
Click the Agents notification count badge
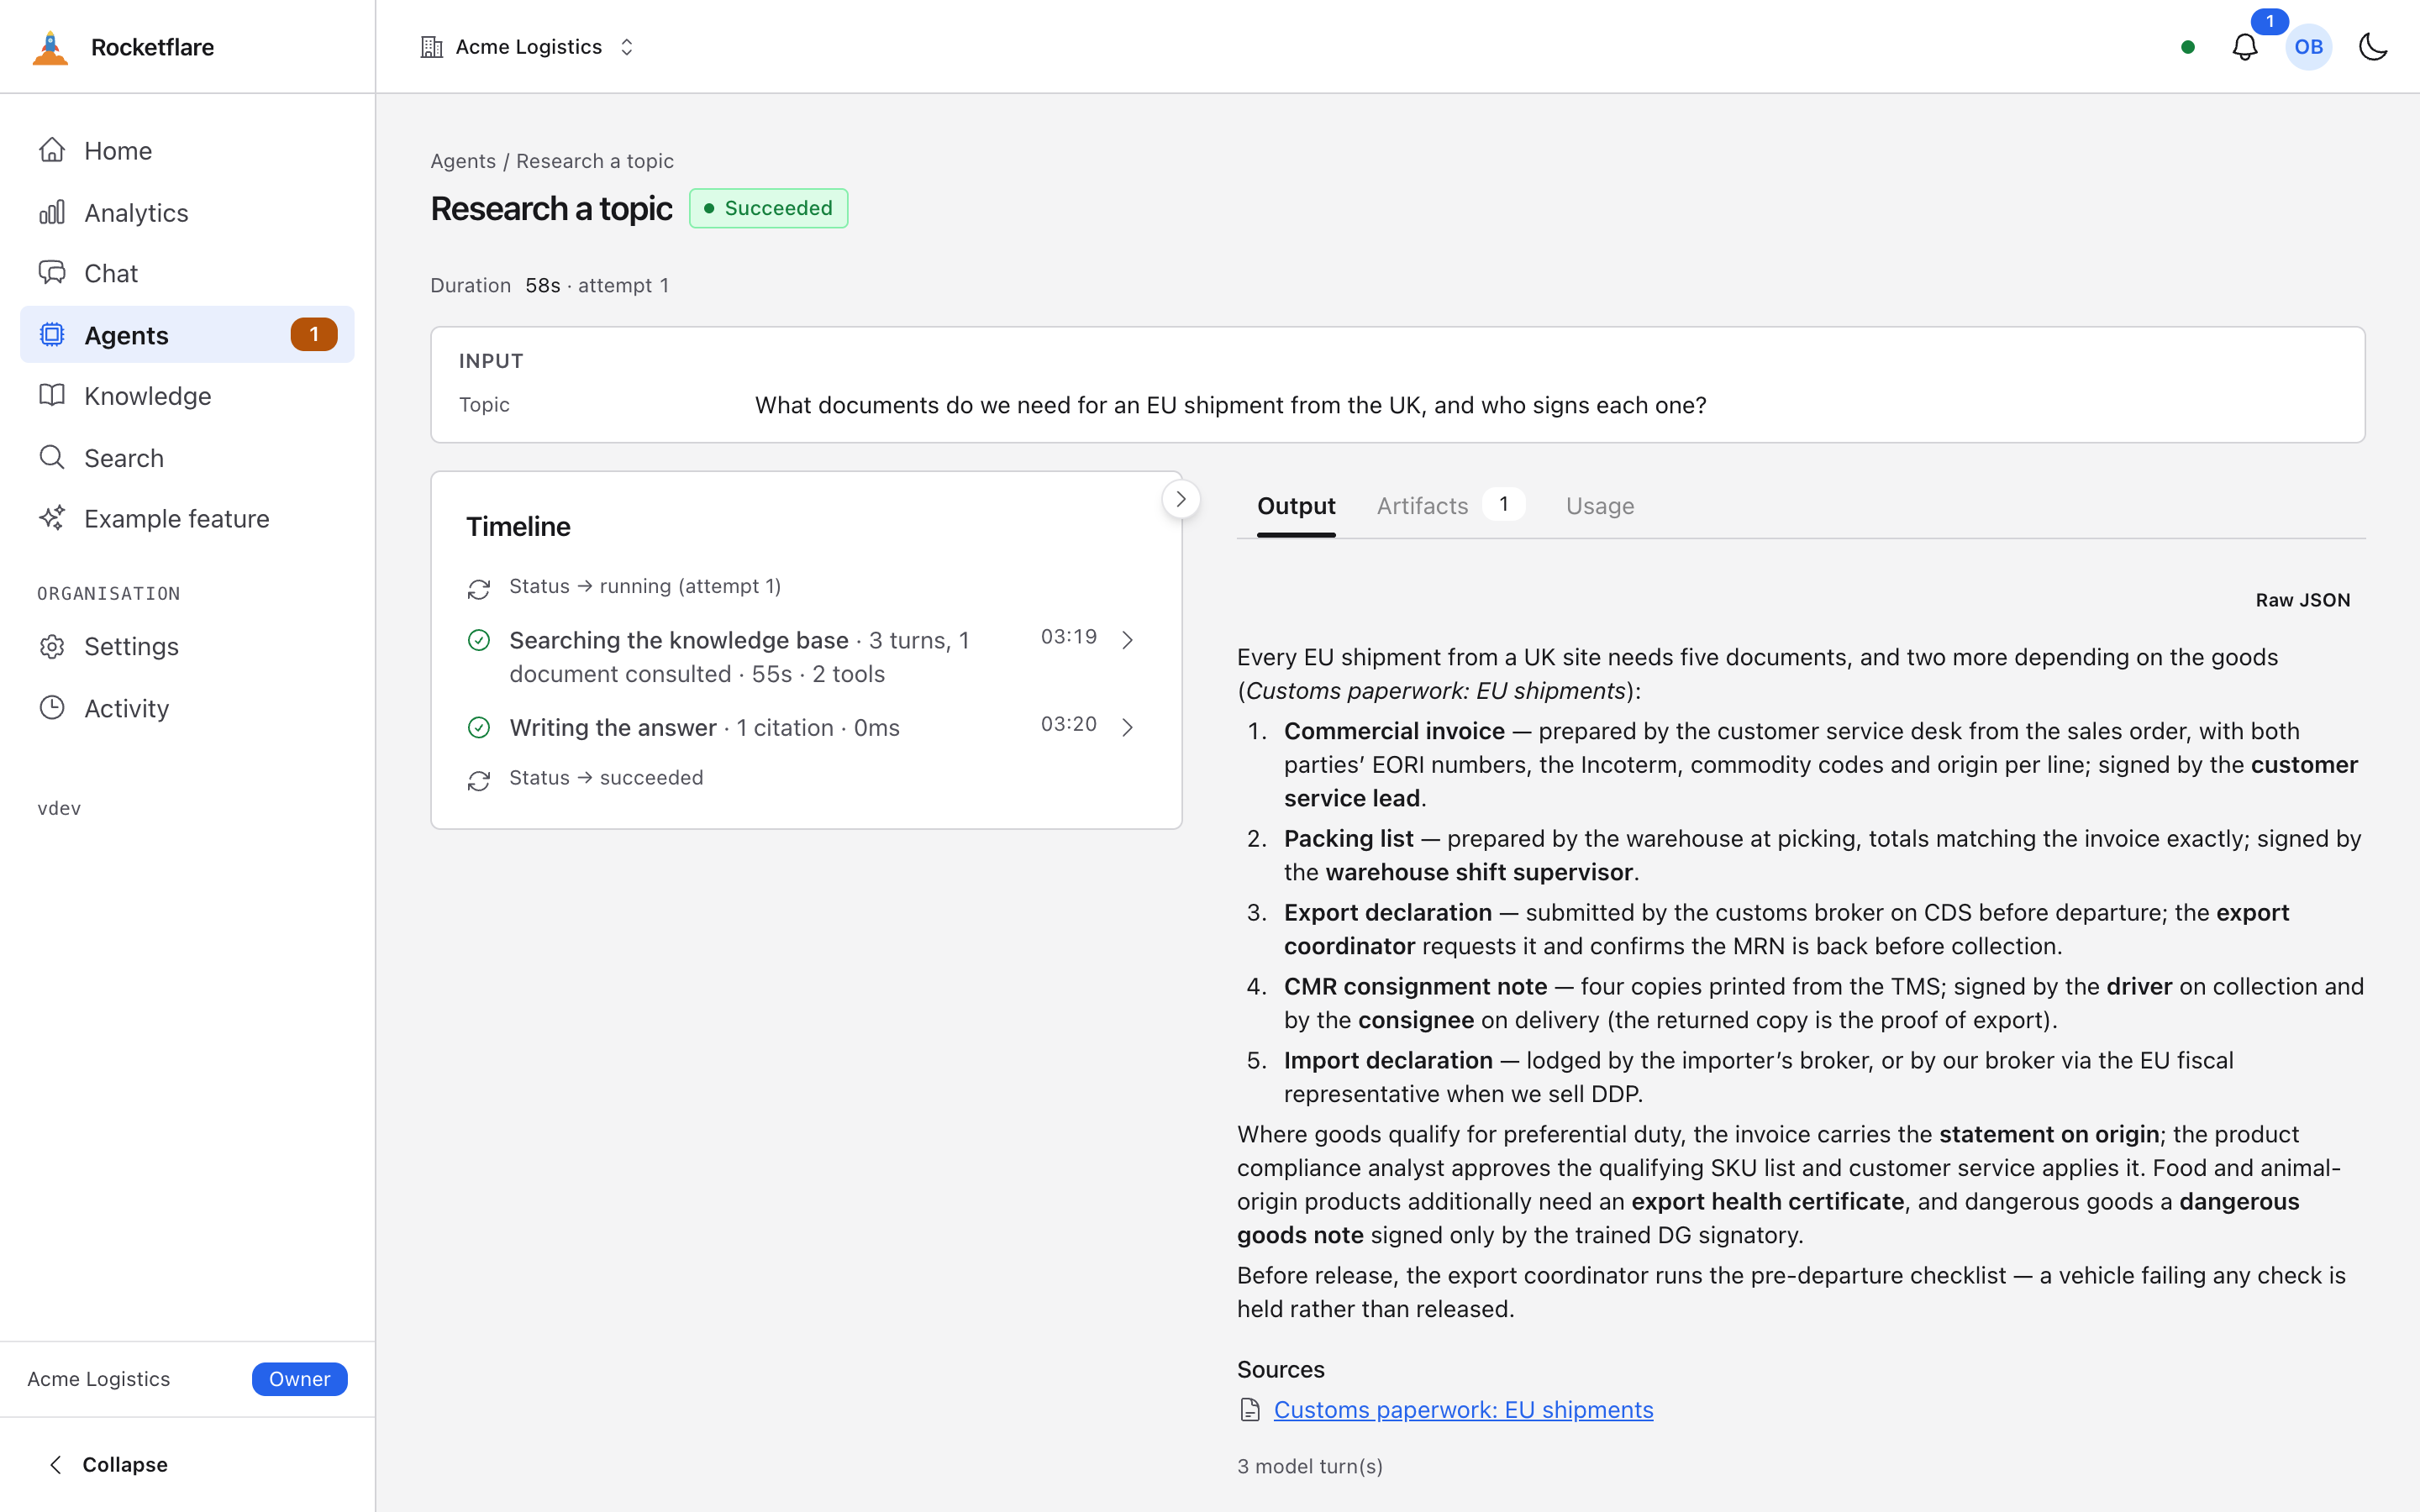(x=314, y=334)
